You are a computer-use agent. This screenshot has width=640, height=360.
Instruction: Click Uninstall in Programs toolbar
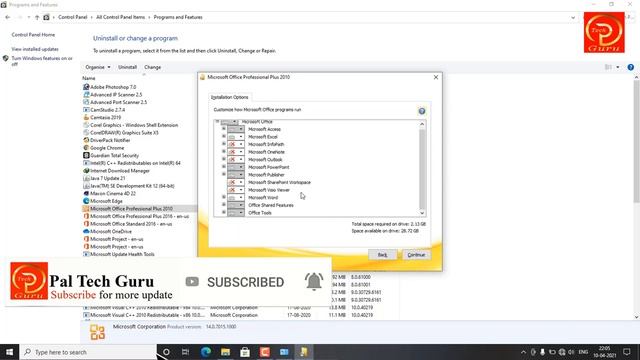[127, 67]
